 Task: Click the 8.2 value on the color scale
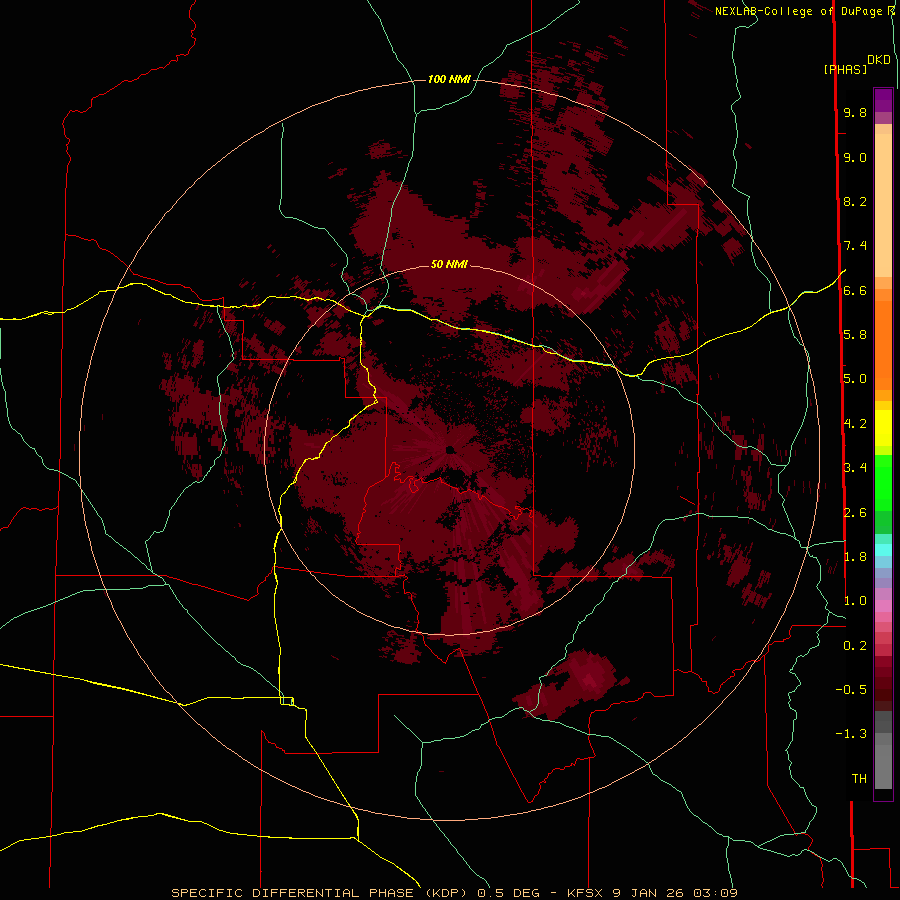[855, 201]
